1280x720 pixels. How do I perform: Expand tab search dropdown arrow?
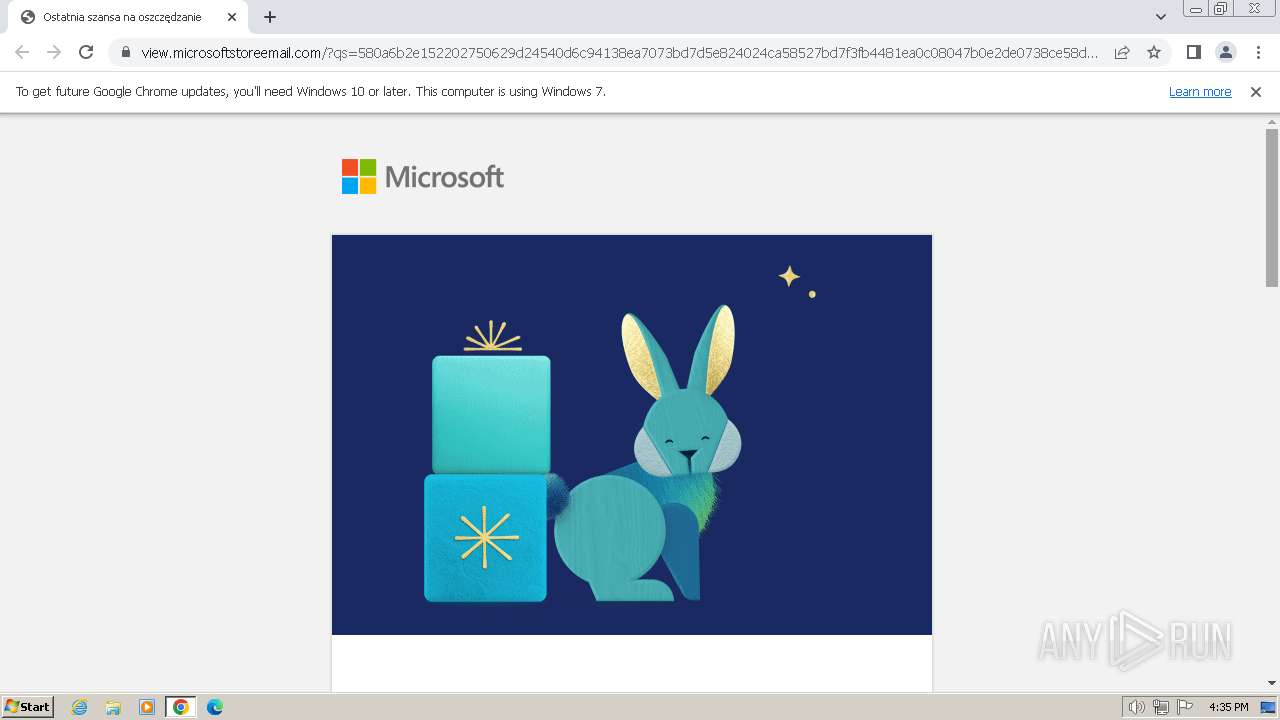[1161, 17]
